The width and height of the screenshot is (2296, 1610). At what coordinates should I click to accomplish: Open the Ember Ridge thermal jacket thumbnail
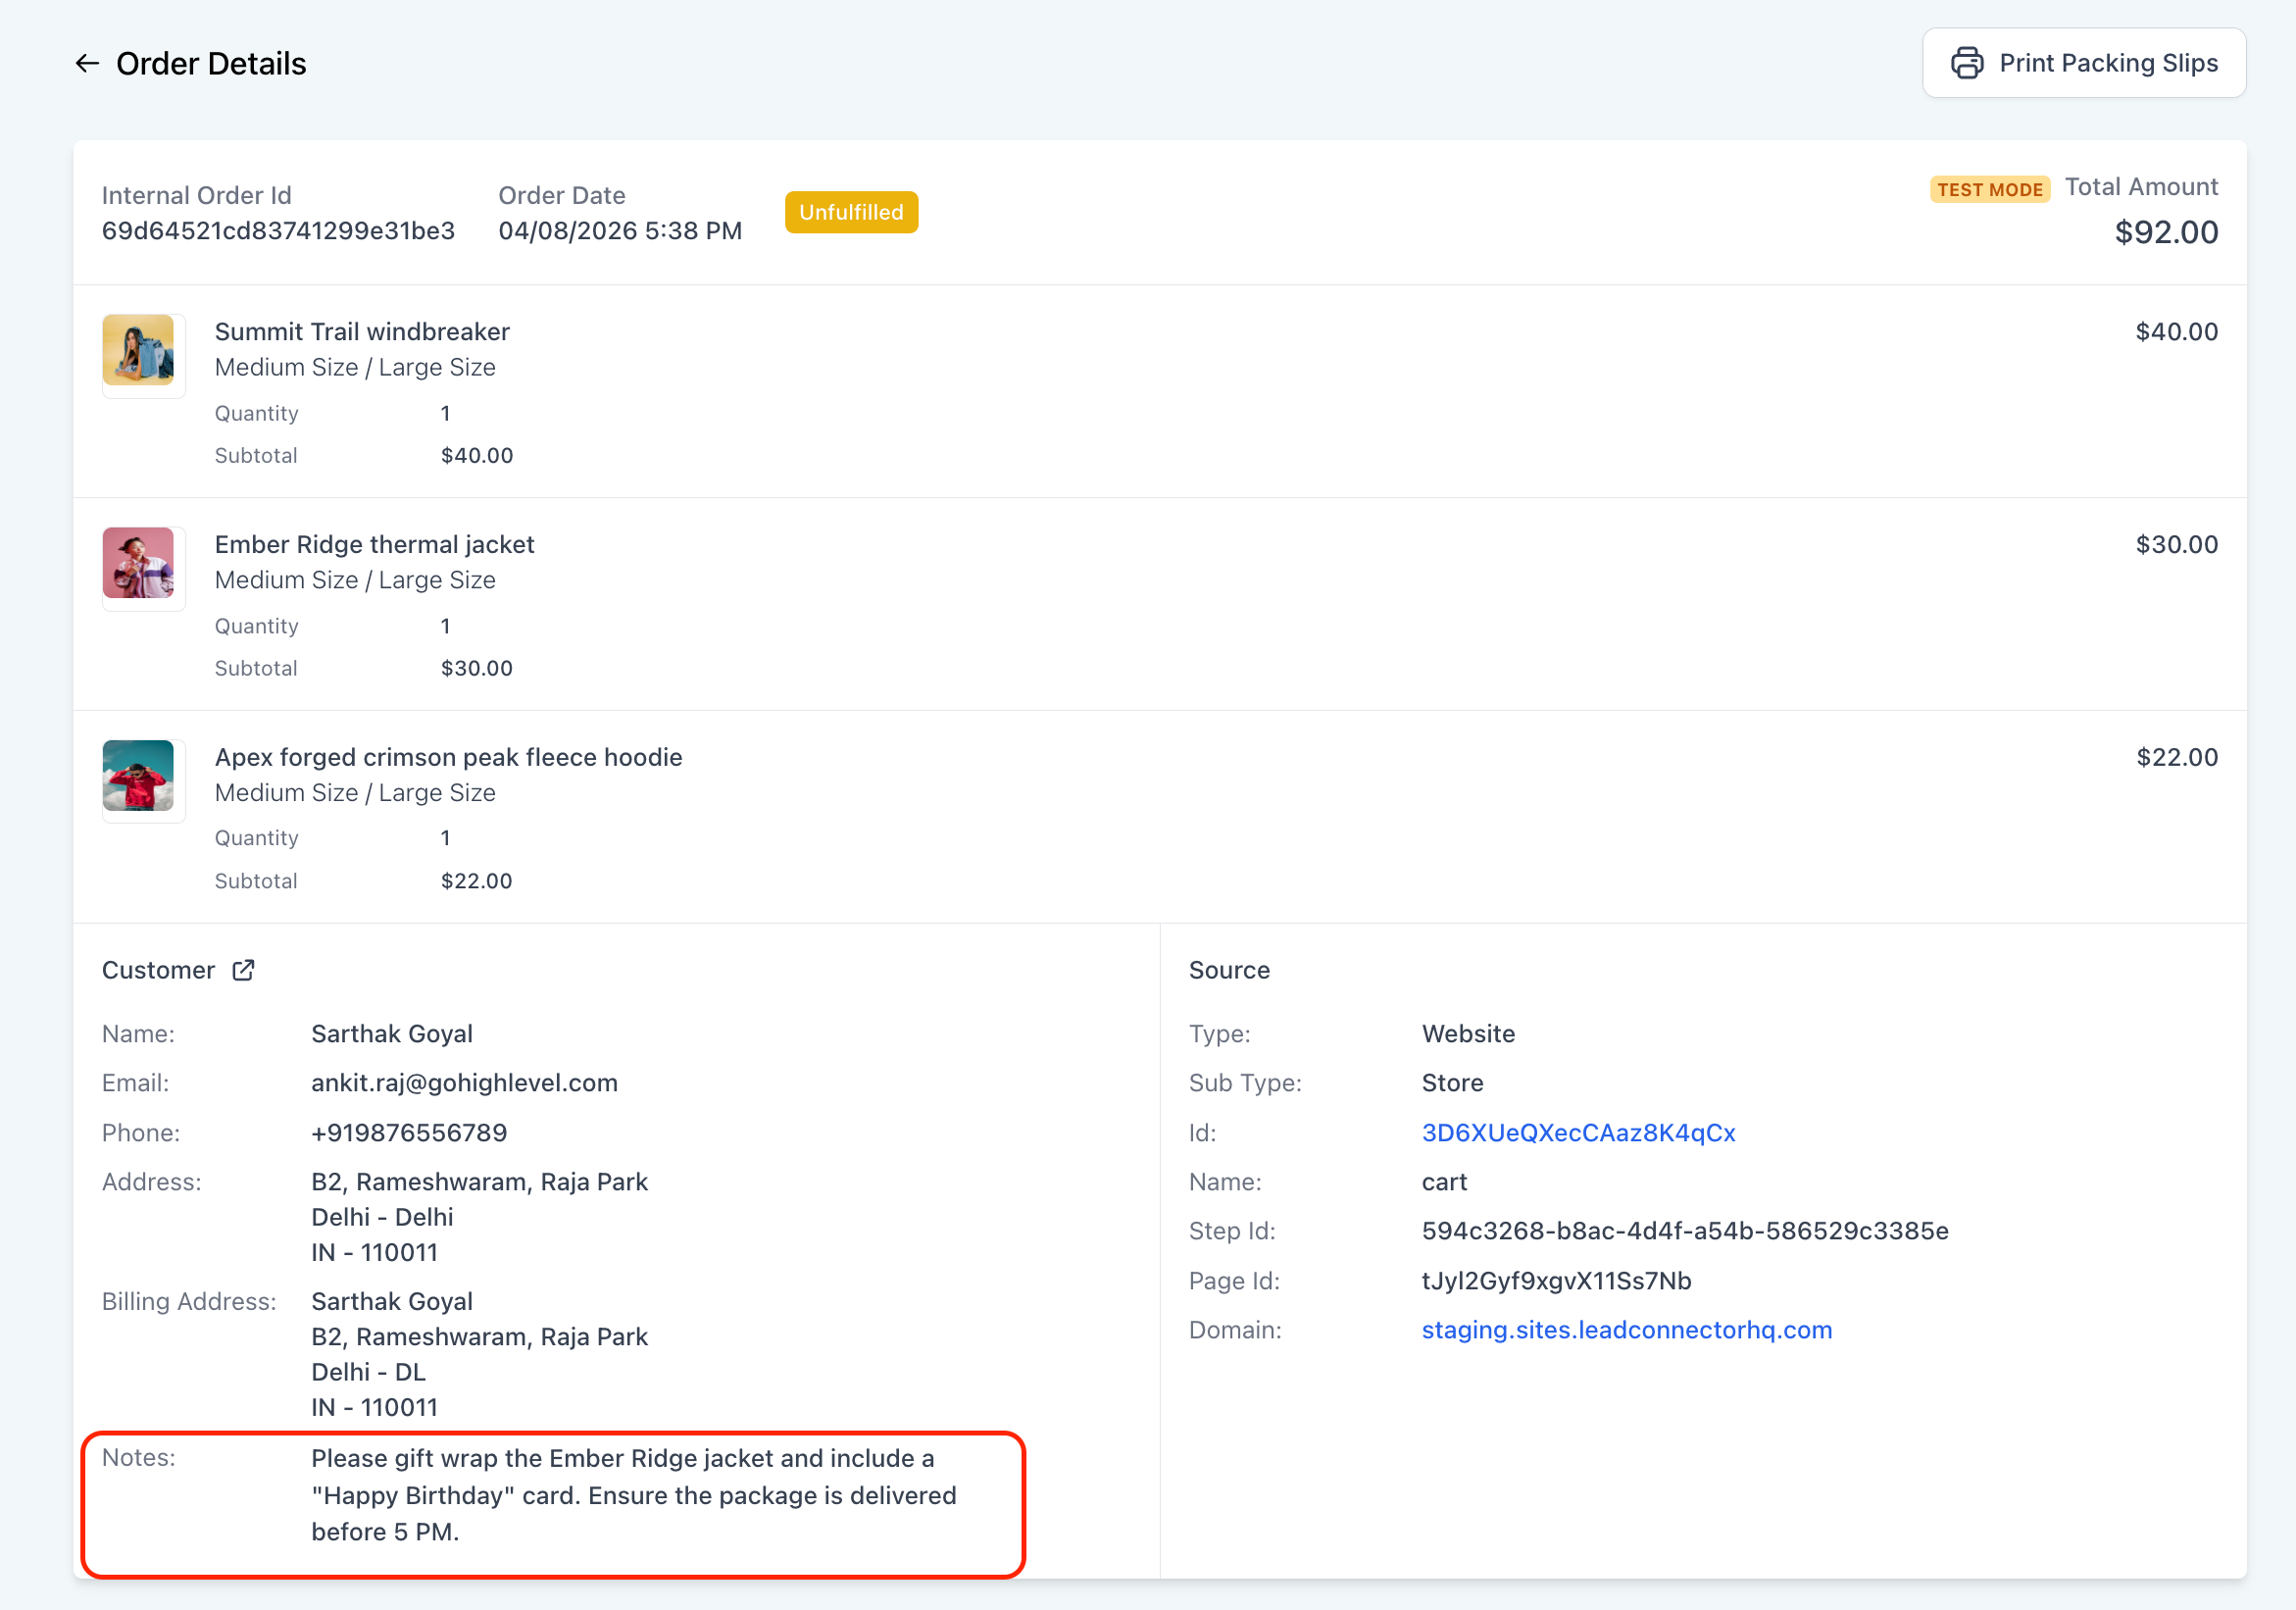[x=139, y=563]
